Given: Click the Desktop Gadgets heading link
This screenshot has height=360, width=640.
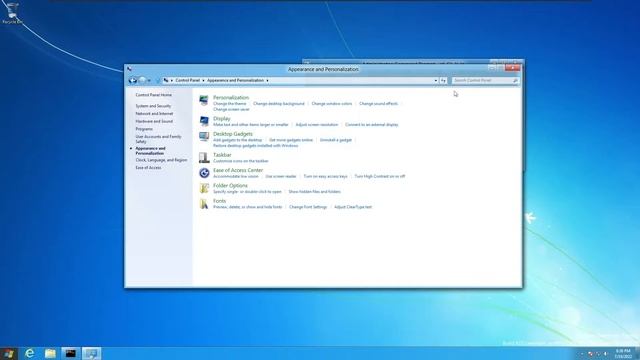Looking at the screenshot, I should click(233, 134).
